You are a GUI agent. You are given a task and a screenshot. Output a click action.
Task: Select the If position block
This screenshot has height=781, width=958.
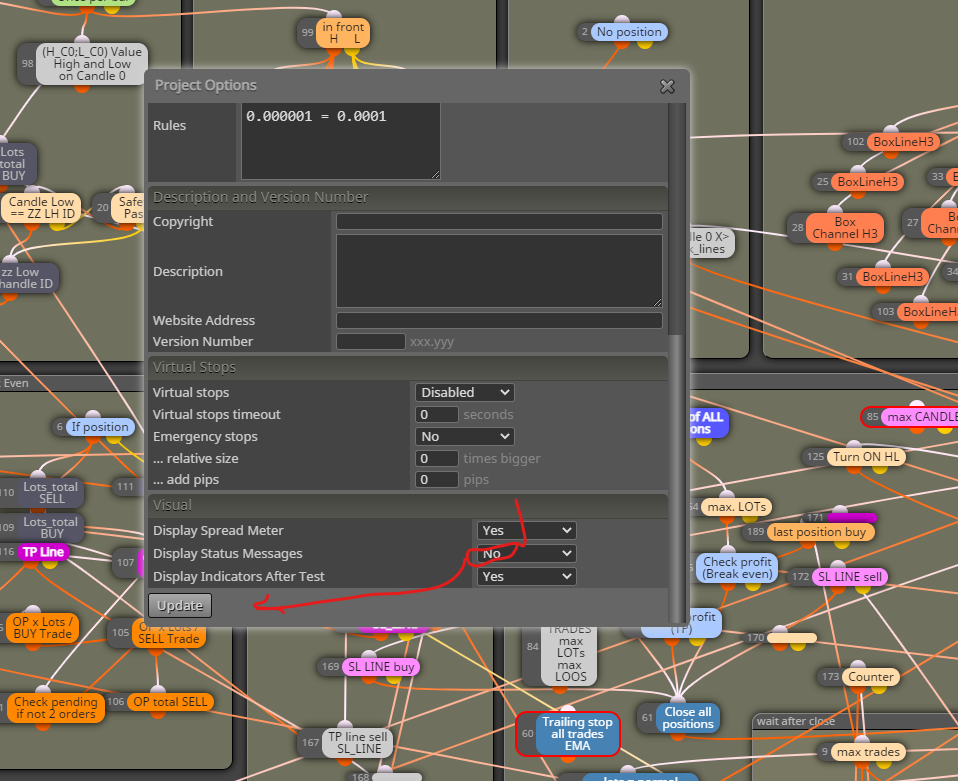pos(100,427)
